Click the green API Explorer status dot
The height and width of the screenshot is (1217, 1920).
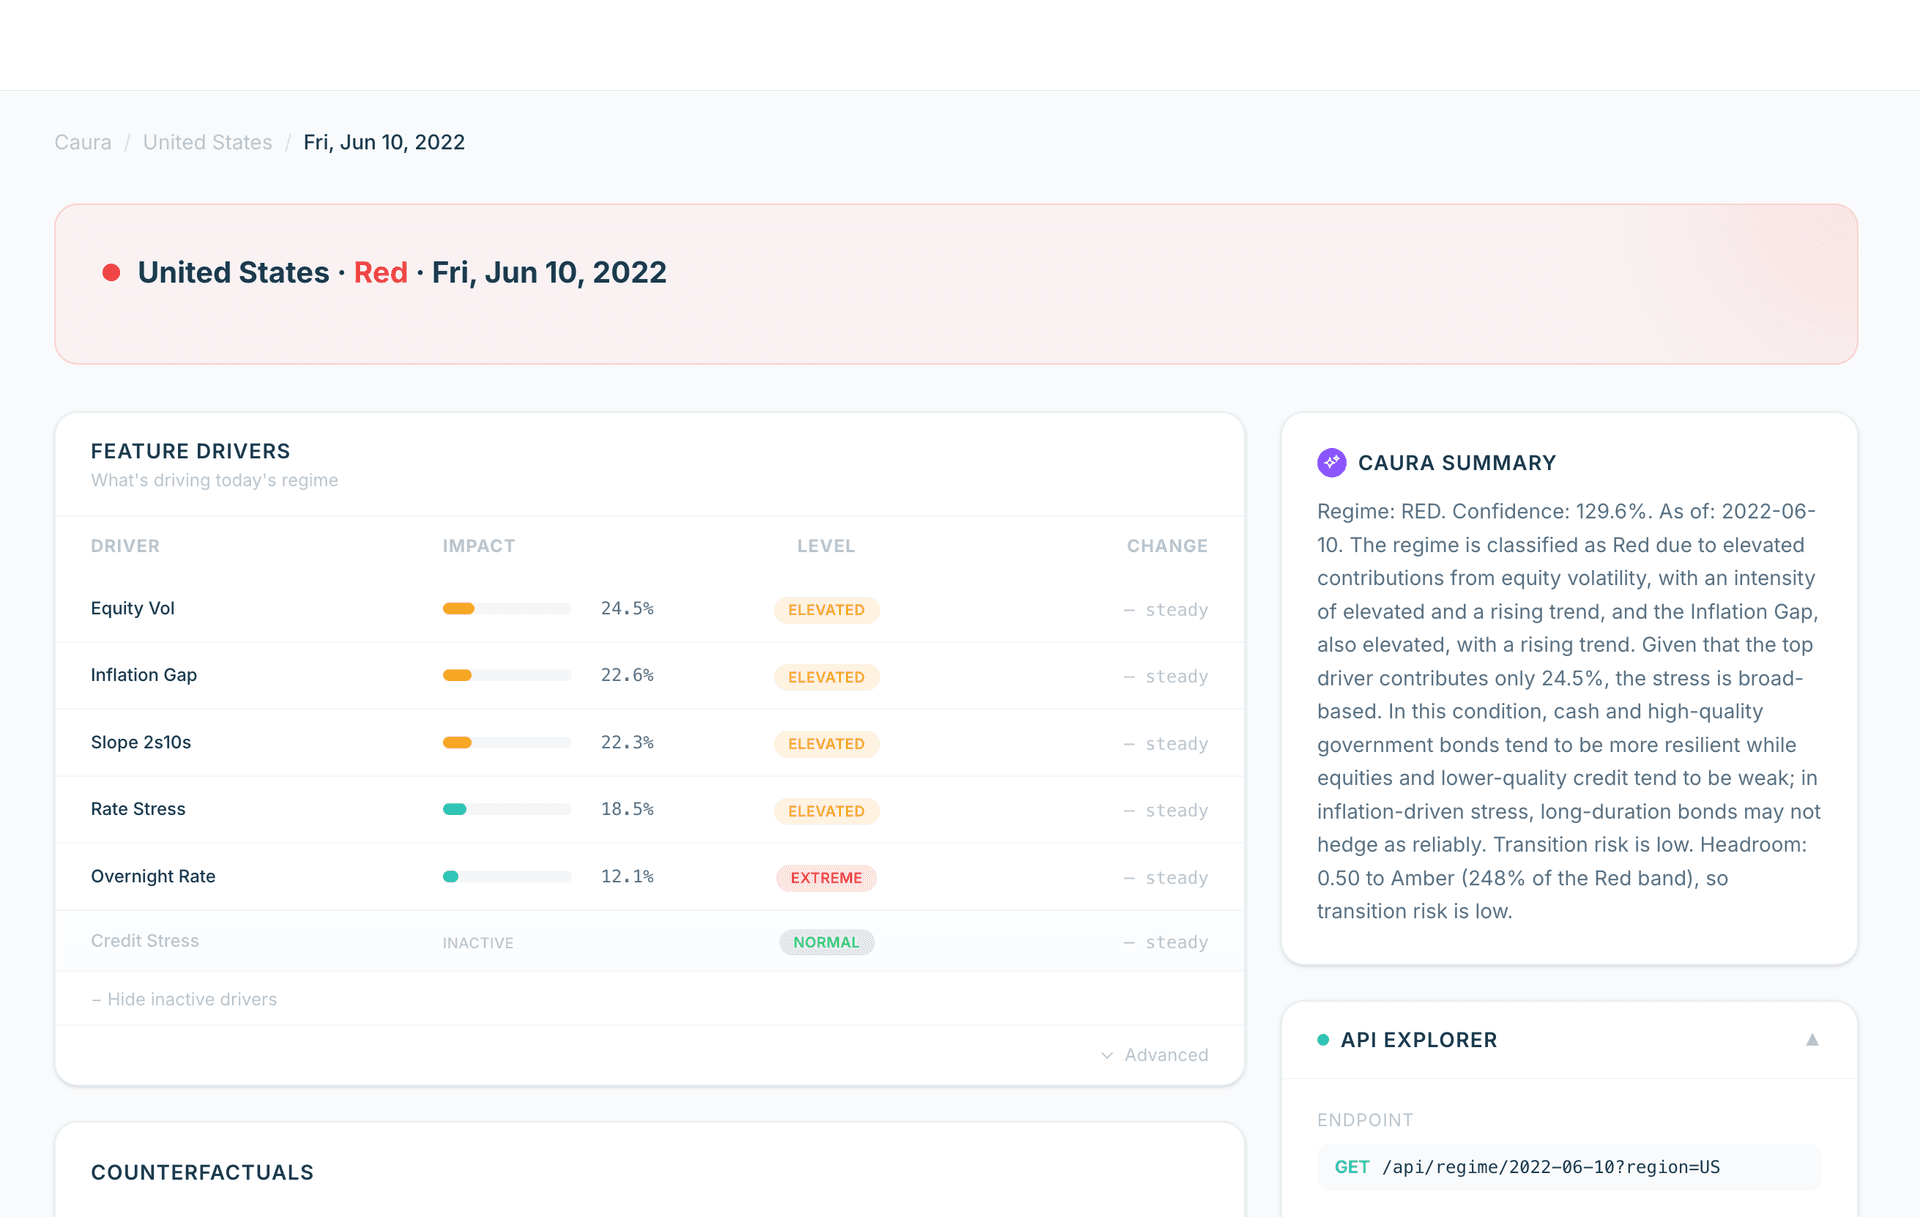(x=1323, y=1040)
